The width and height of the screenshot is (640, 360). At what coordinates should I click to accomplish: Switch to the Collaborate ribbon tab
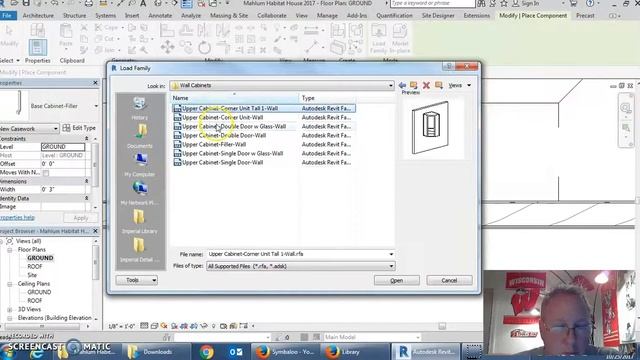click(x=272, y=16)
